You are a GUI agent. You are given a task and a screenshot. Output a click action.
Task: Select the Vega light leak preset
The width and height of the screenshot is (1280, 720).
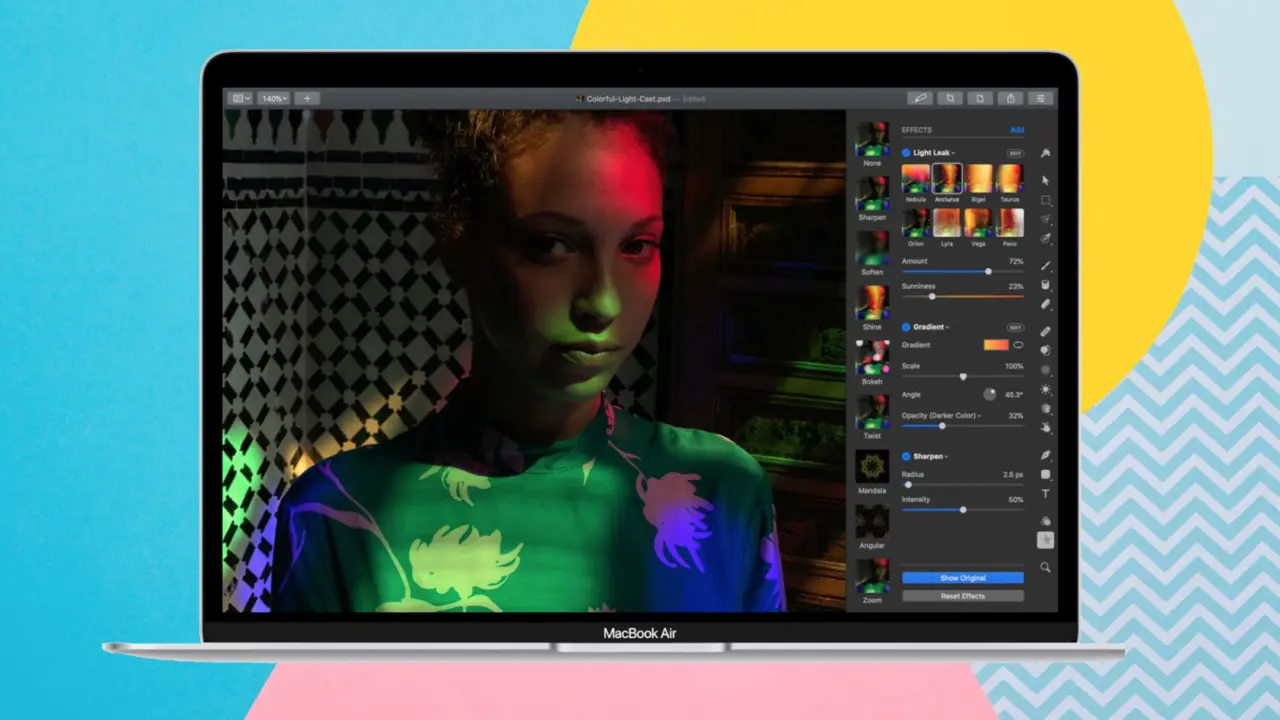(x=978, y=223)
